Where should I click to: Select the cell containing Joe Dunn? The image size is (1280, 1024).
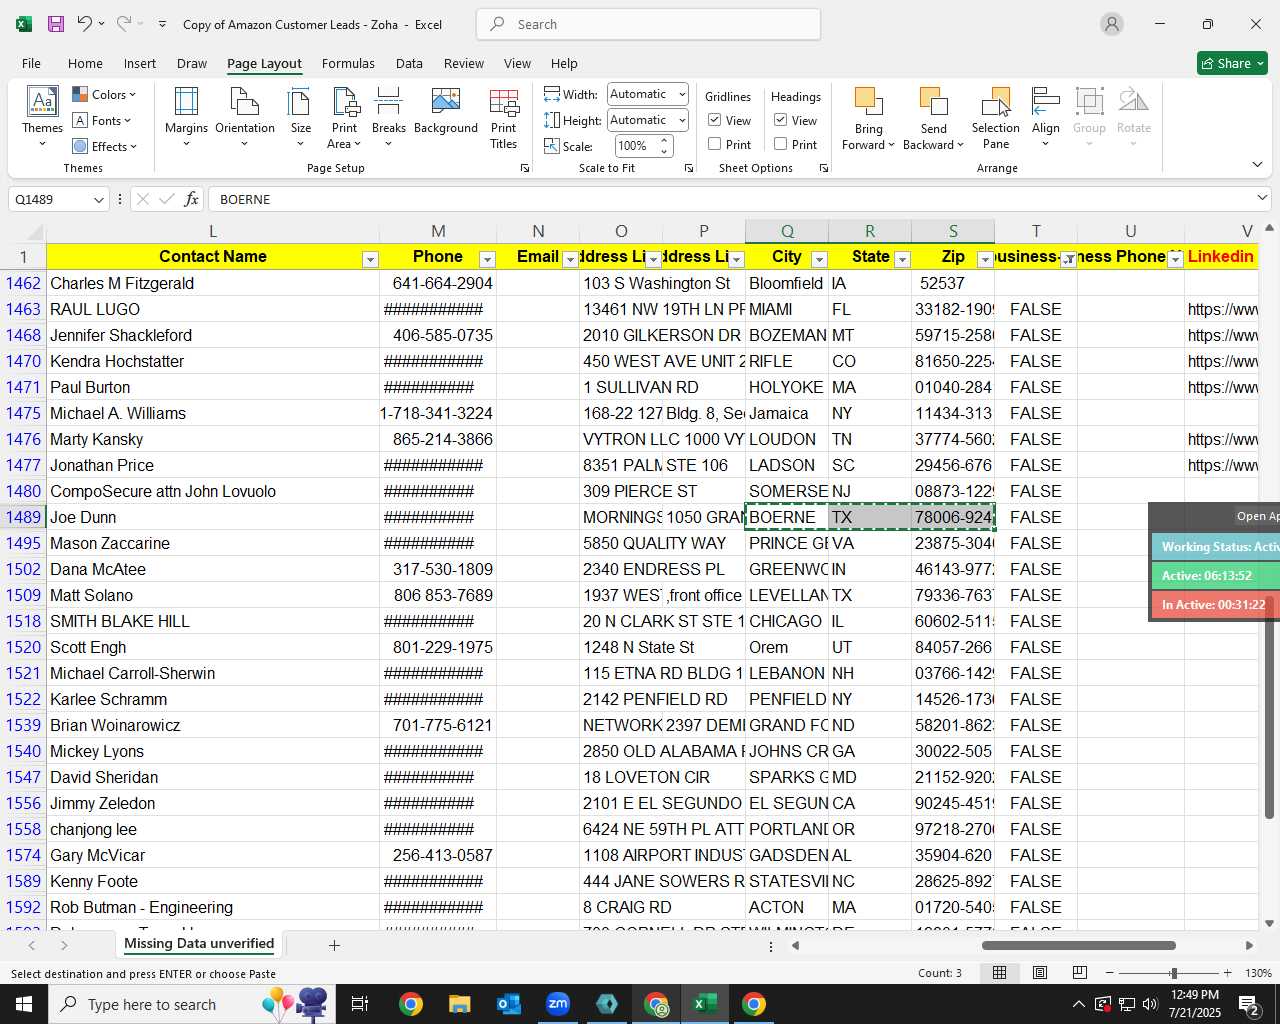coord(213,517)
